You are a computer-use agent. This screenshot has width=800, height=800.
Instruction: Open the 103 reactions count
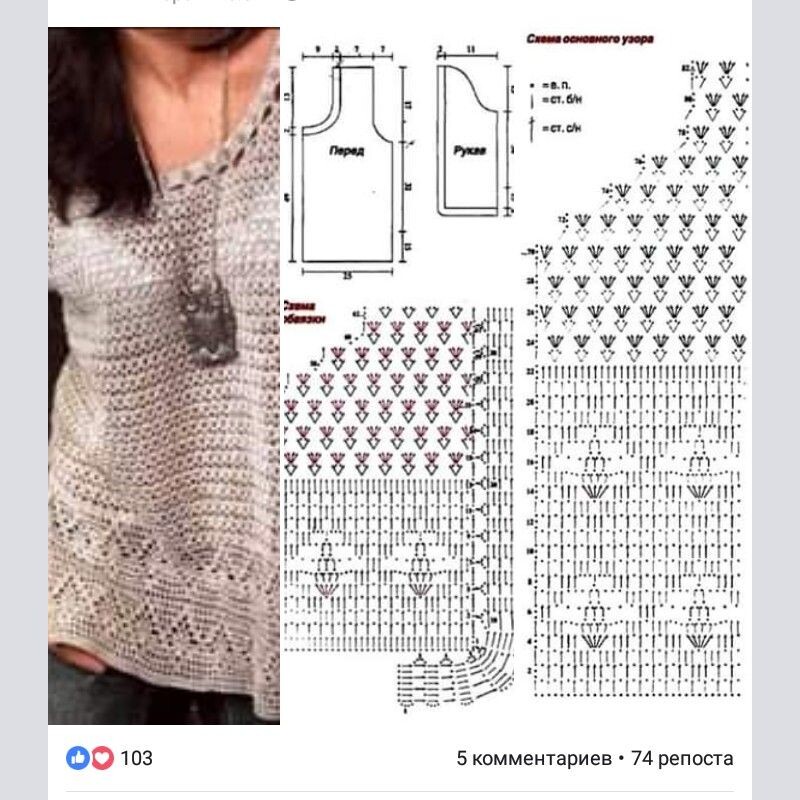pos(136,758)
